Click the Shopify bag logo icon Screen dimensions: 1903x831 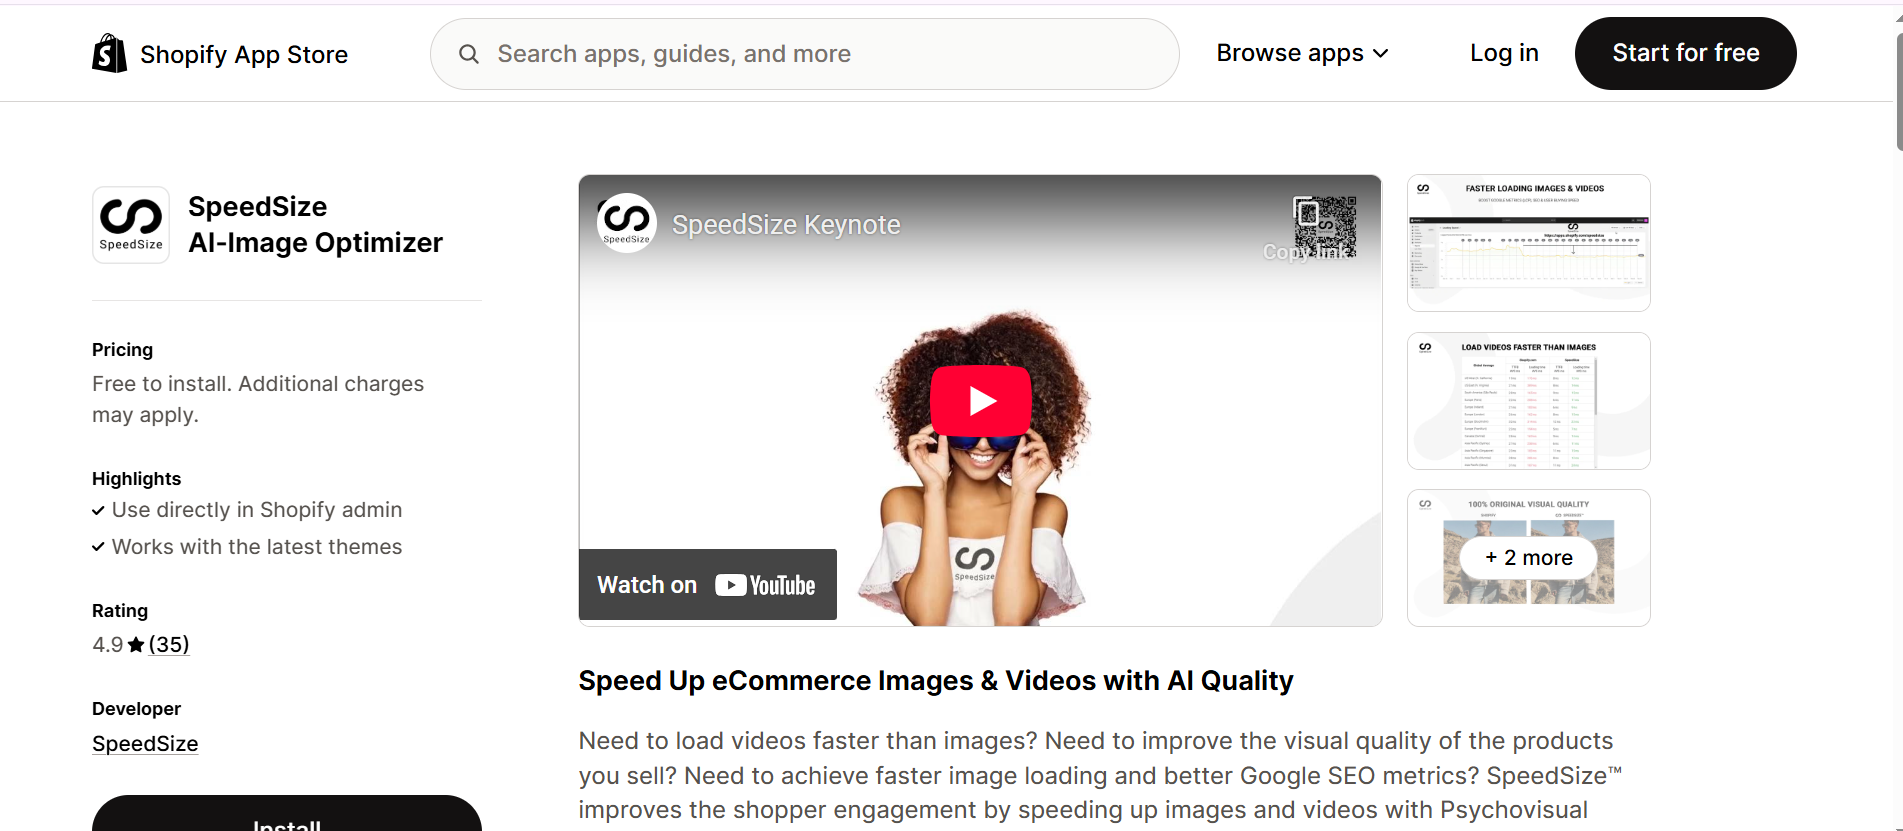110,53
